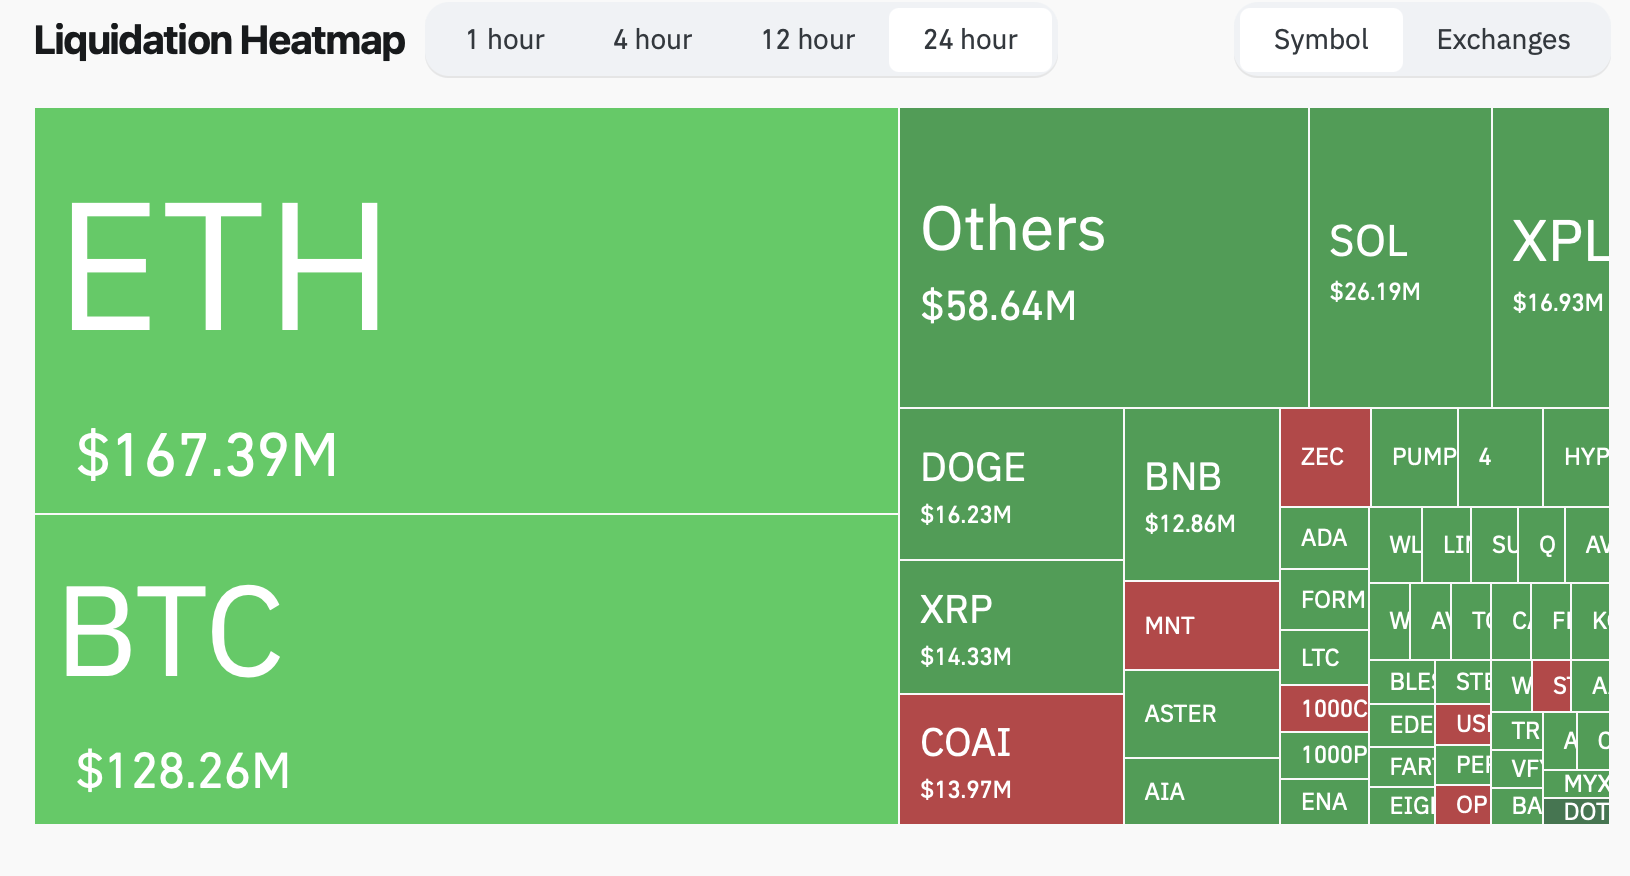Choose the 12 hour timeframe

pyautogui.click(x=808, y=40)
